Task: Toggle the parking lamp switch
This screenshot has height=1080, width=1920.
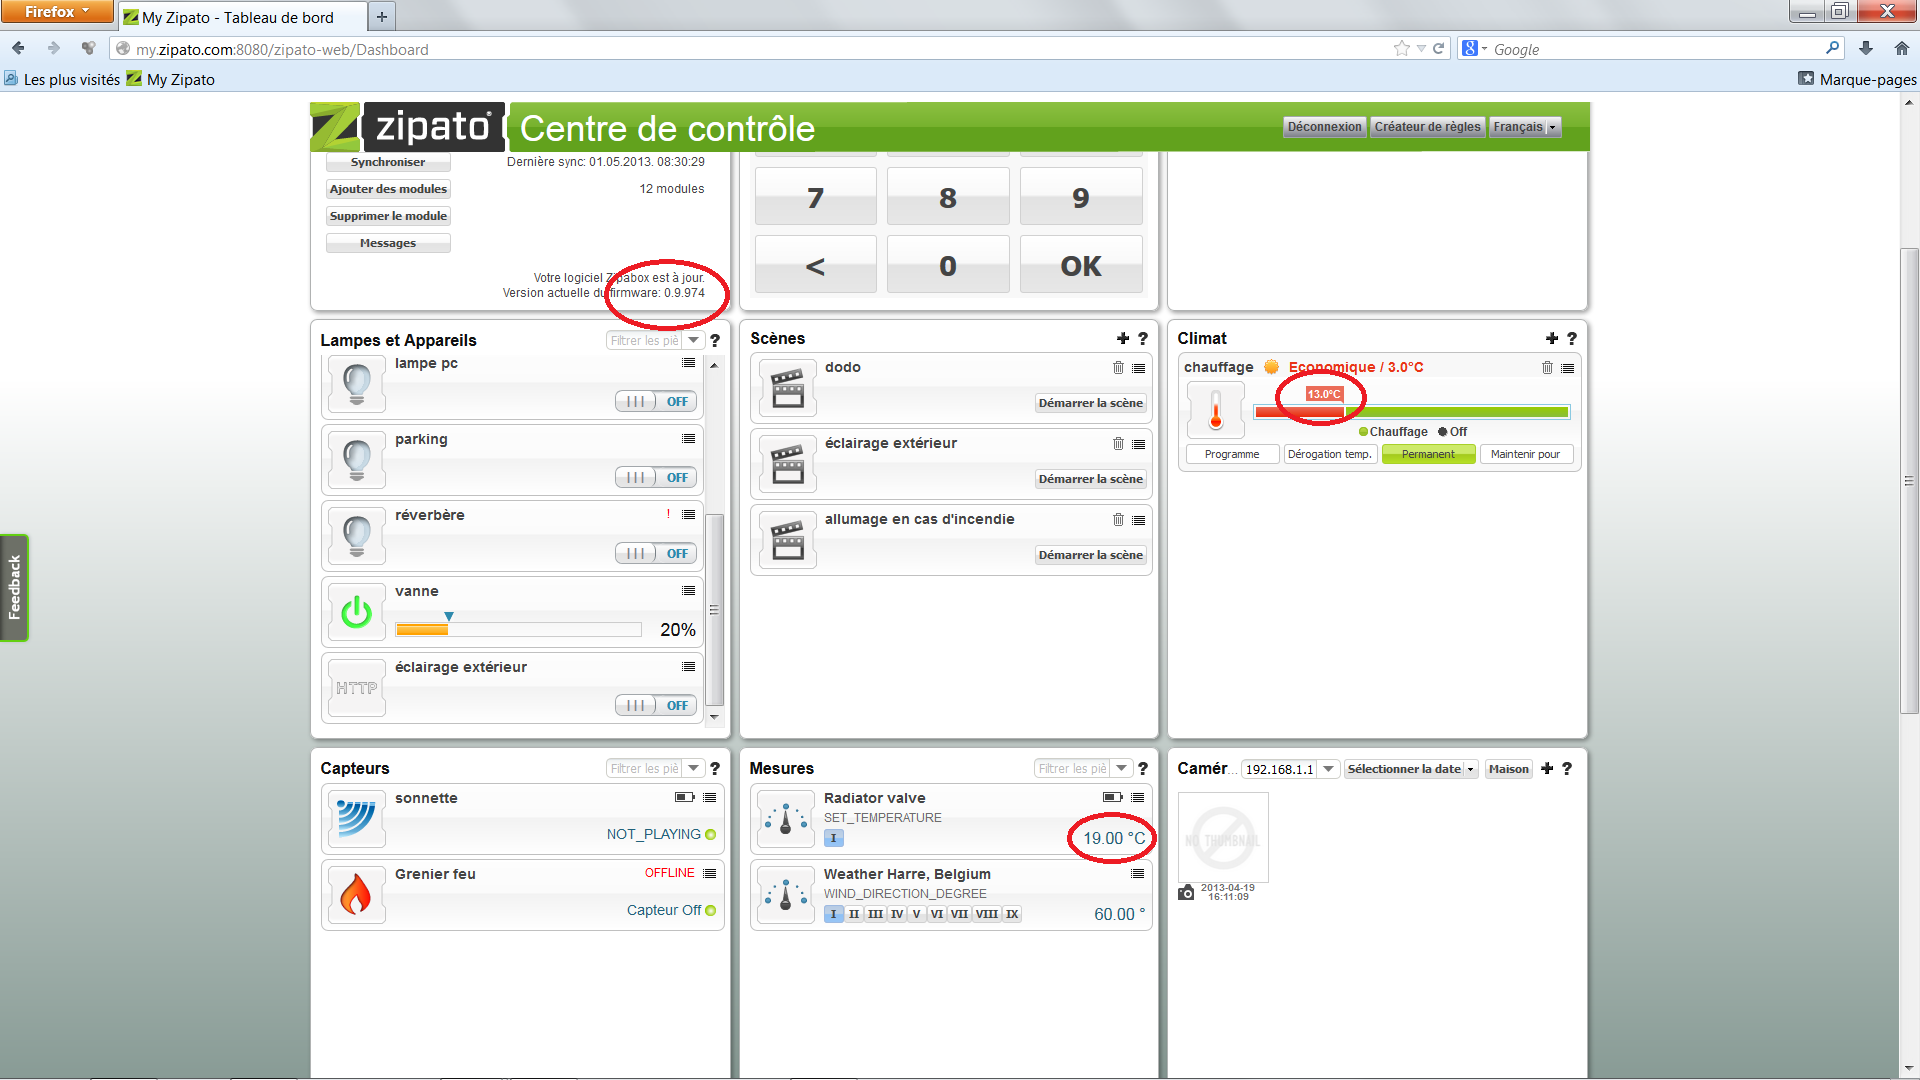Action: [x=654, y=478]
